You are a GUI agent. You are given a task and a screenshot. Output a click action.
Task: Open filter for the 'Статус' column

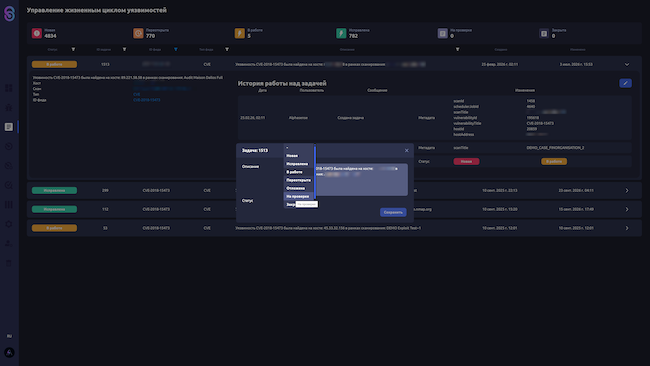[x=73, y=49]
